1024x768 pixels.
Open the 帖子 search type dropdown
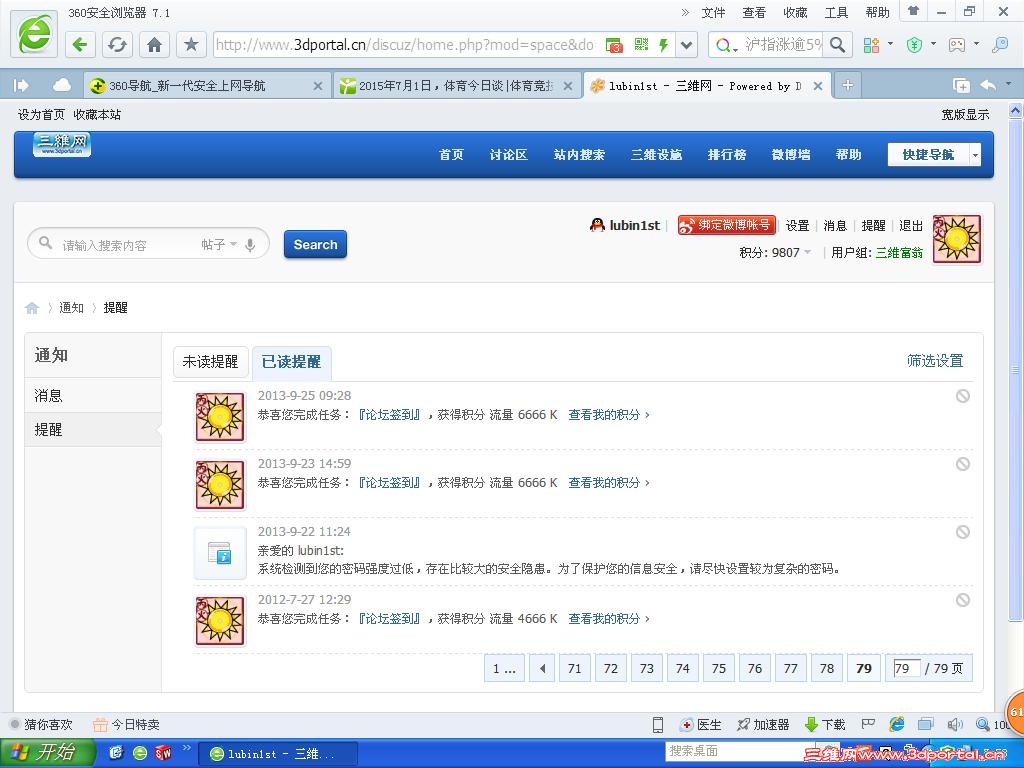[x=219, y=244]
